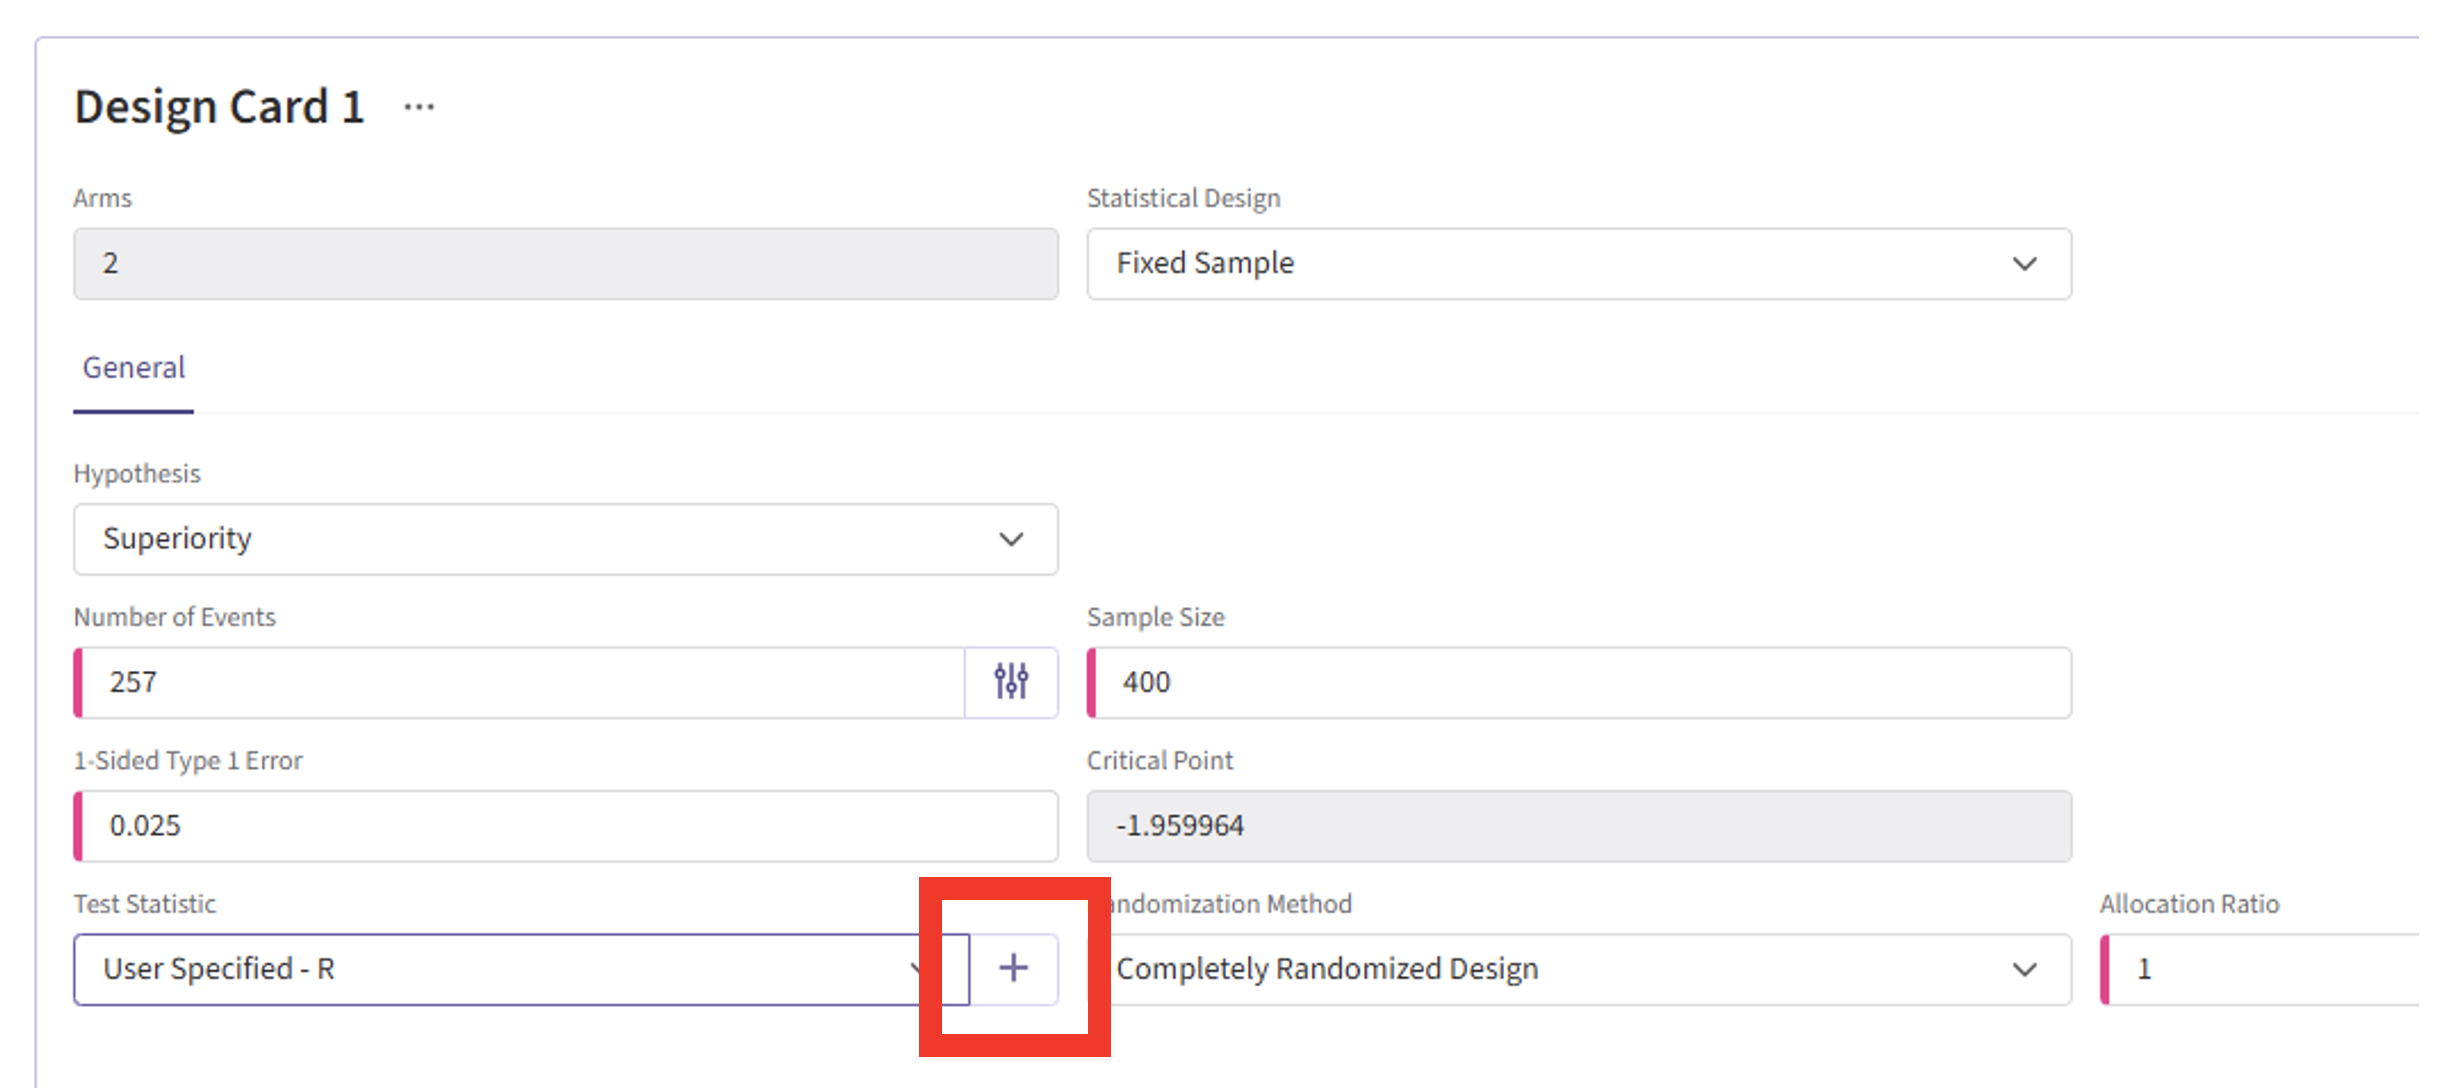
Task: Click the sliders icon beside Number of Events
Action: pos(1011,682)
